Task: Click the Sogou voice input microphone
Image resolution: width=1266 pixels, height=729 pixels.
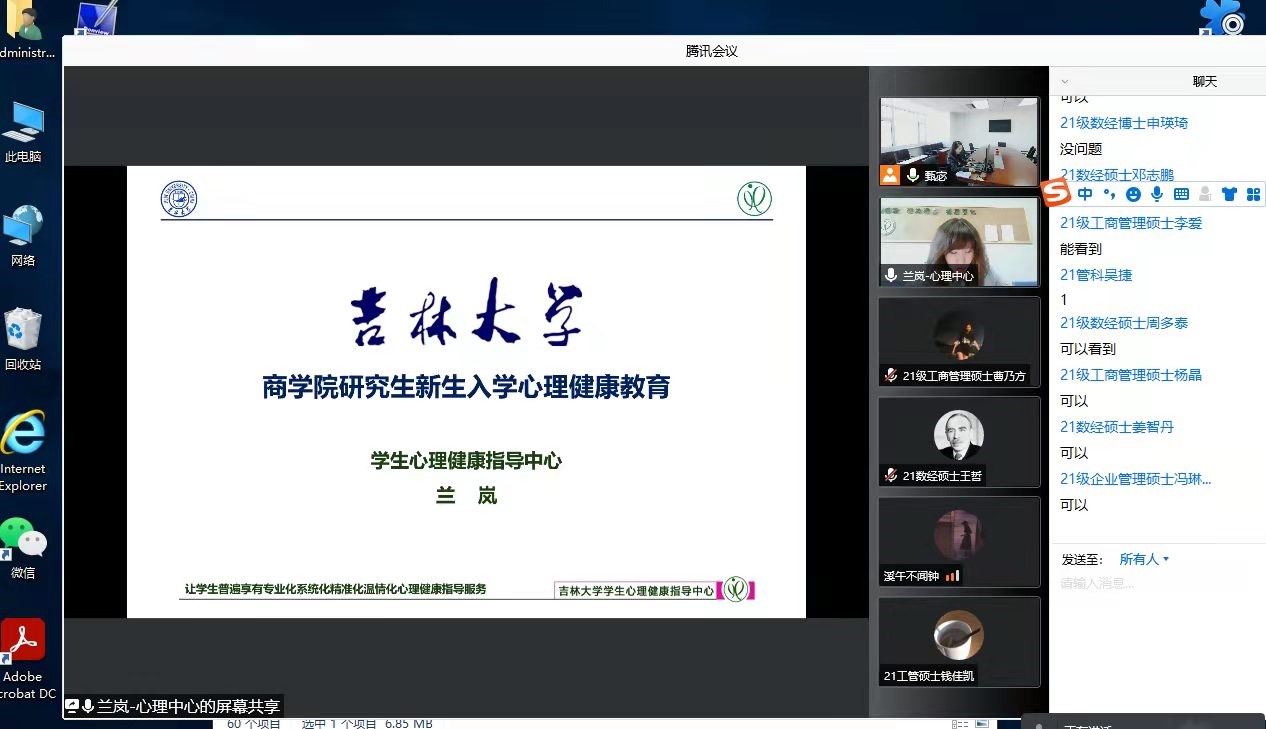Action: (x=1157, y=194)
